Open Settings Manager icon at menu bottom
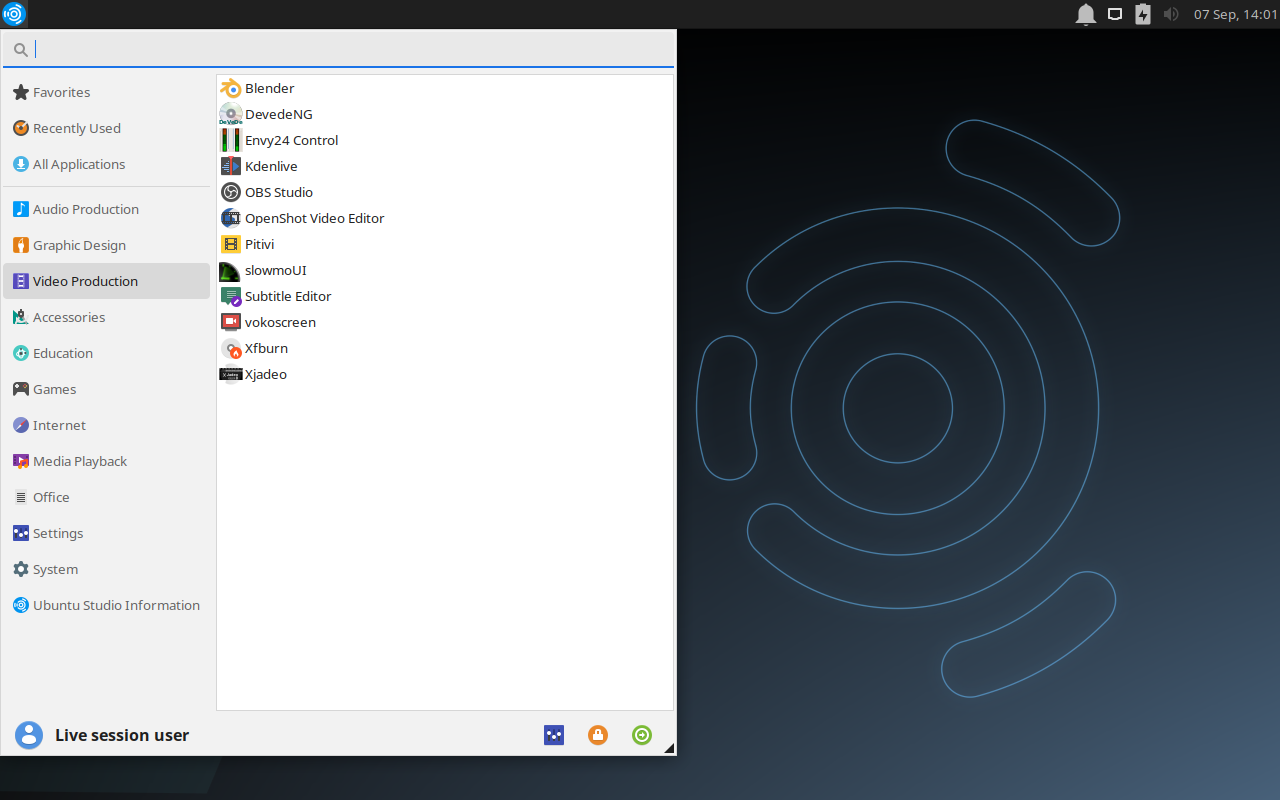Viewport: 1280px width, 800px height. [x=554, y=735]
